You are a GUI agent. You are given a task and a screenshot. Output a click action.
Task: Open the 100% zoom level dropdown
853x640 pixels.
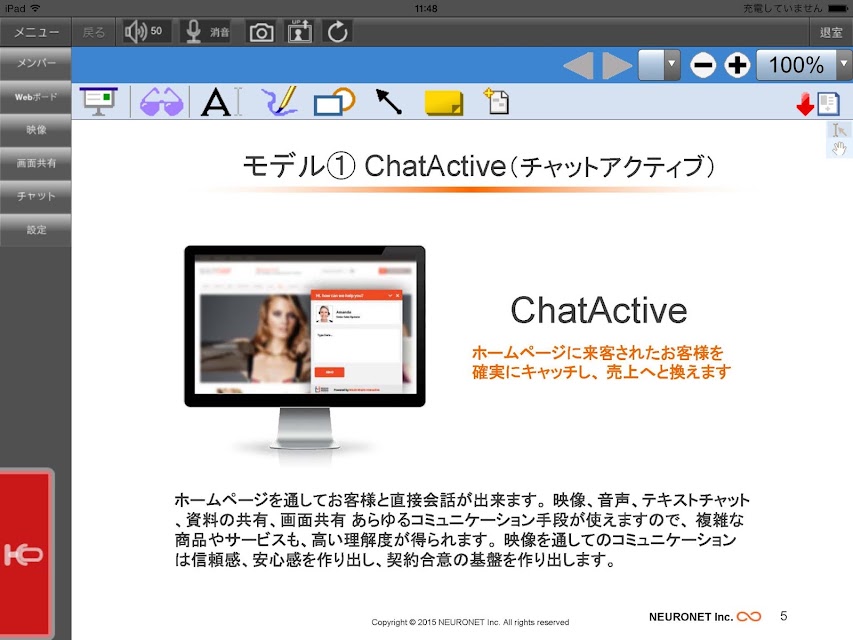804,65
